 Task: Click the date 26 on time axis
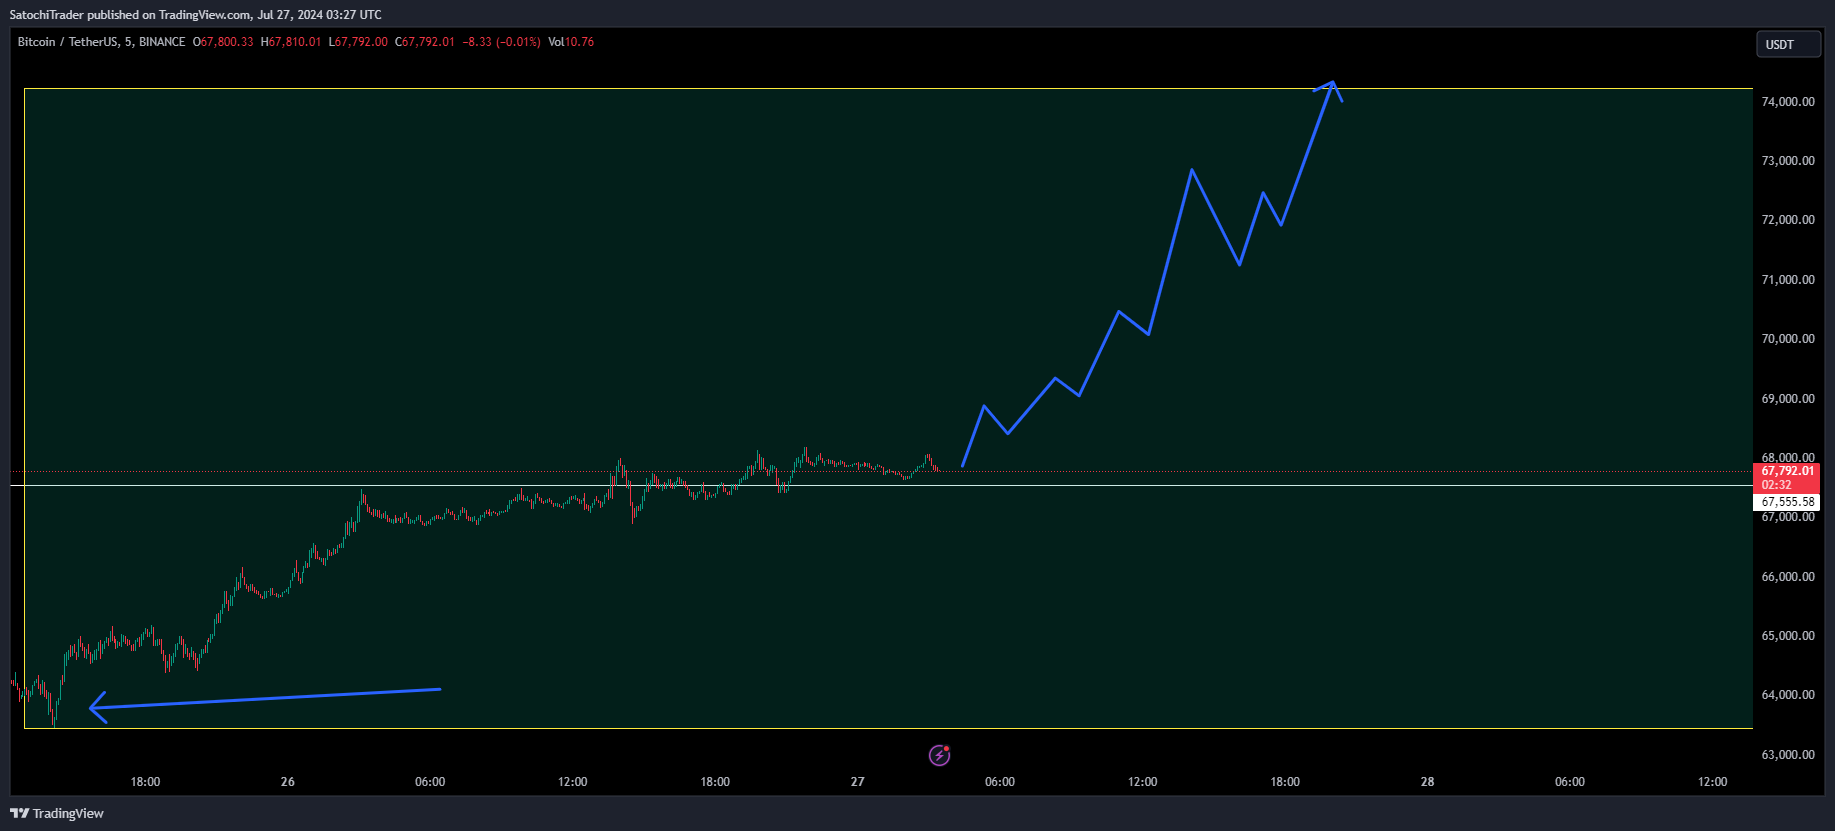pyautogui.click(x=288, y=782)
